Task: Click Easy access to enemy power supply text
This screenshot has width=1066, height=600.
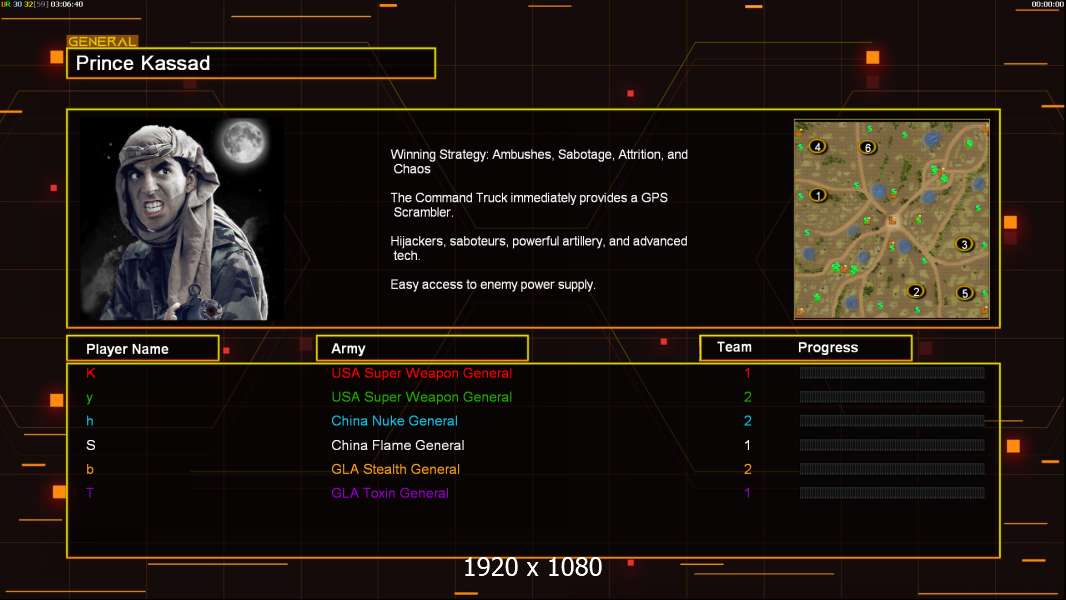Action: click(x=493, y=285)
